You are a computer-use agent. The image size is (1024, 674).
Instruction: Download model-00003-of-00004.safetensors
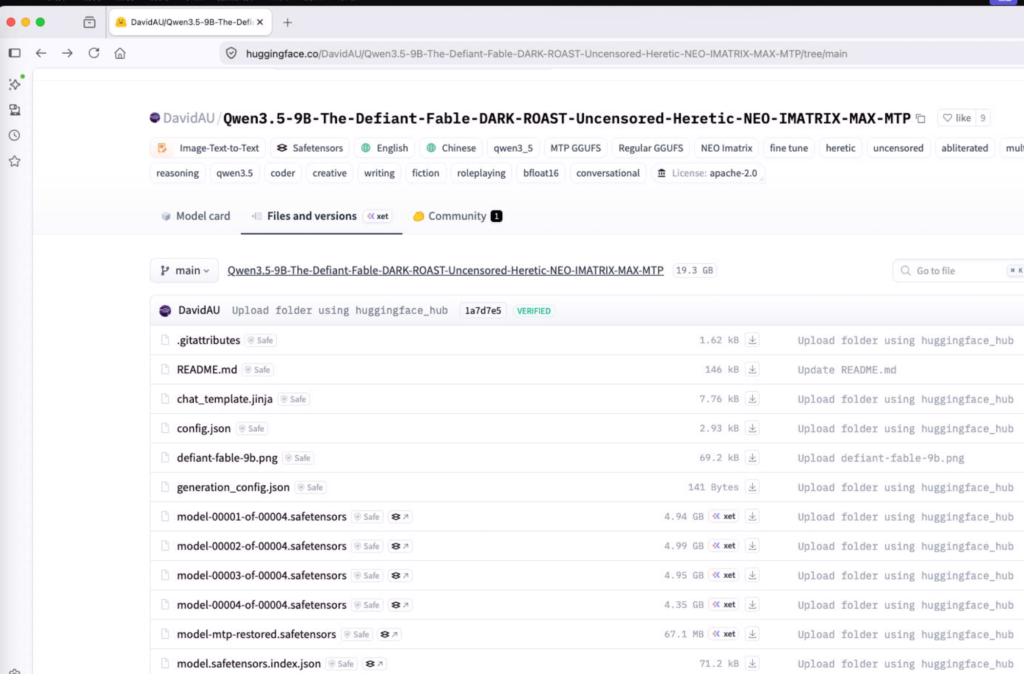point(752,575)
